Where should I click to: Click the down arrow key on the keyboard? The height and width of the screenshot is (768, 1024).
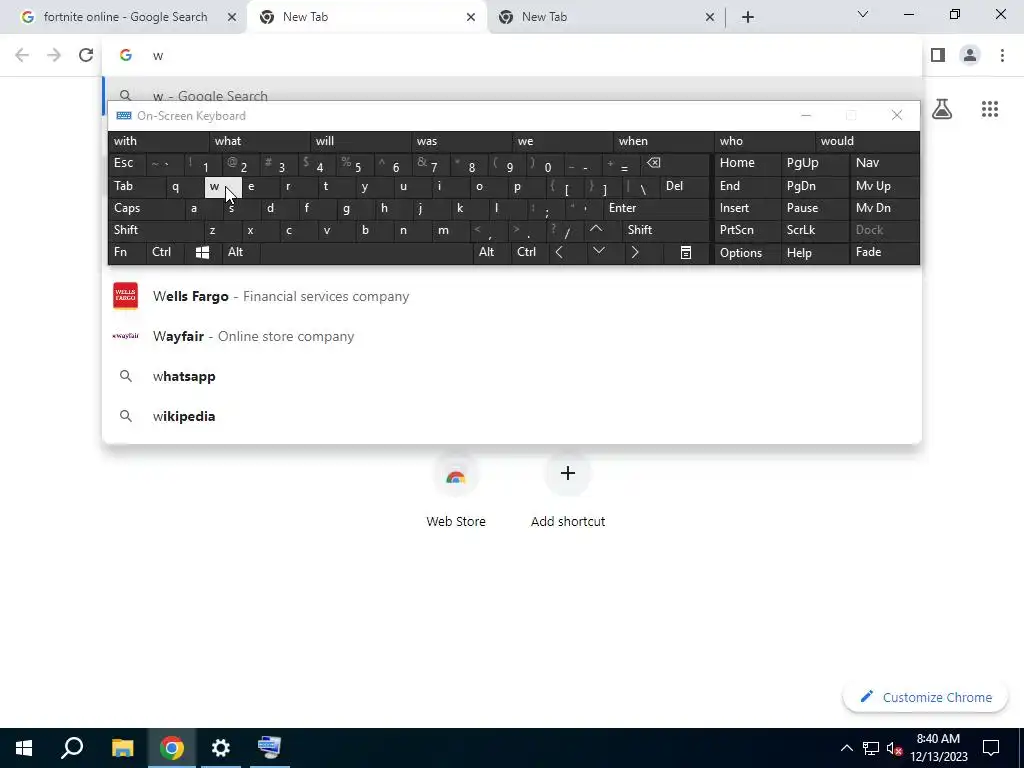pyautogui.click(x=599, y=252)
